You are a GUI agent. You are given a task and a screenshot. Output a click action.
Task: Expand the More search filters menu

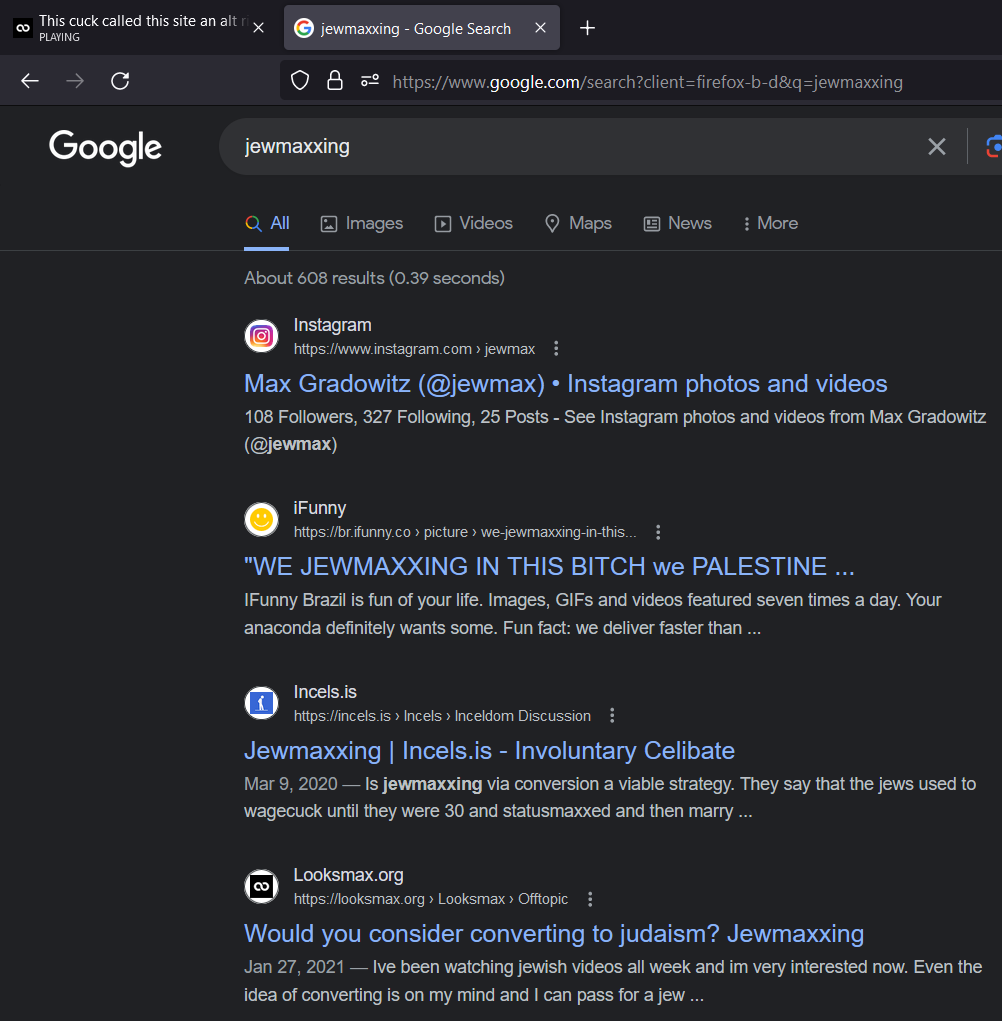pyautogui.click(x=770, y=223)
